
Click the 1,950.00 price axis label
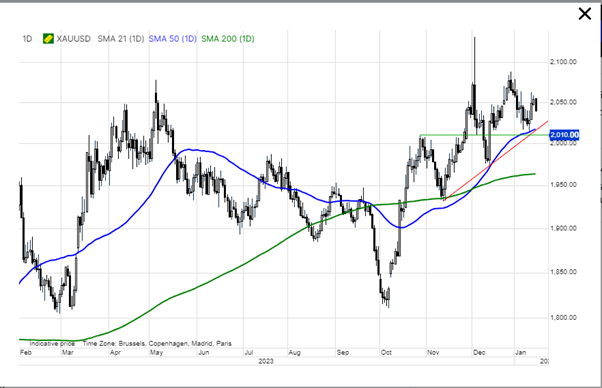pos(563,185)
